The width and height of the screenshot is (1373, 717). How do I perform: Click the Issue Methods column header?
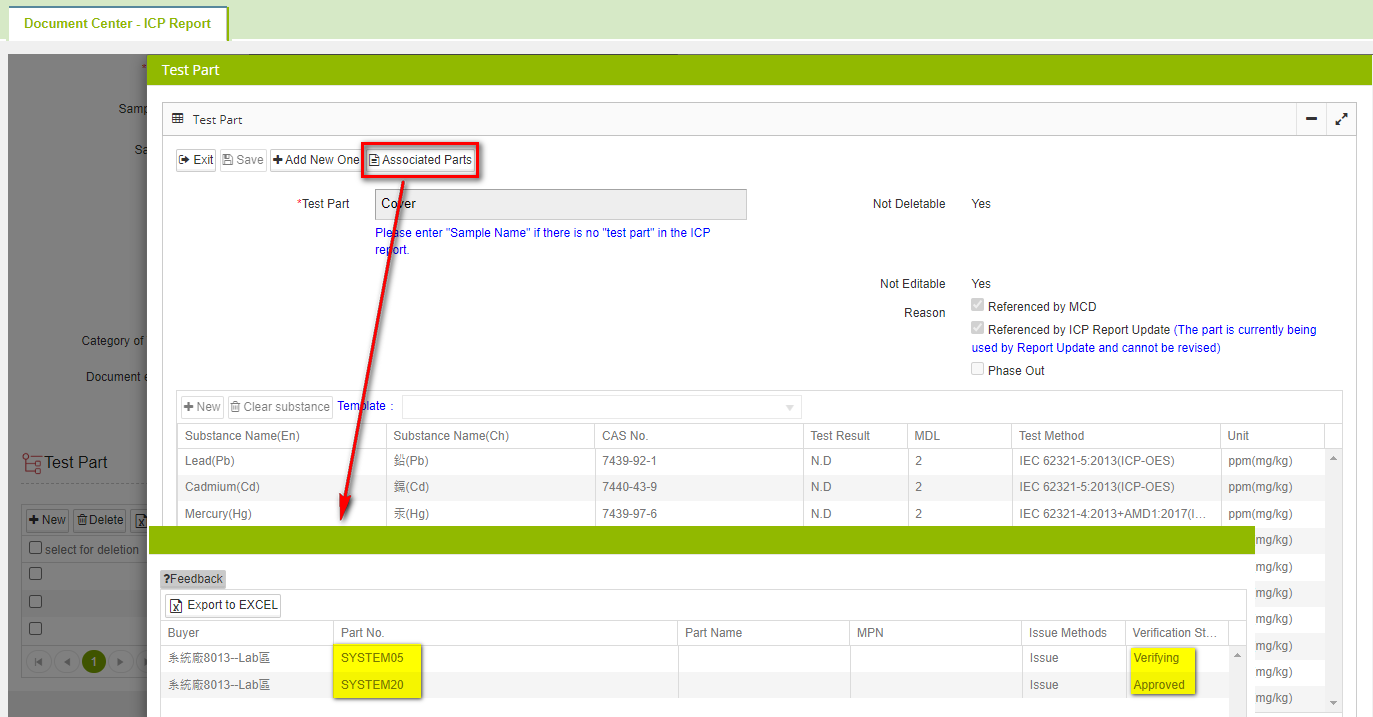point(1075,633)
